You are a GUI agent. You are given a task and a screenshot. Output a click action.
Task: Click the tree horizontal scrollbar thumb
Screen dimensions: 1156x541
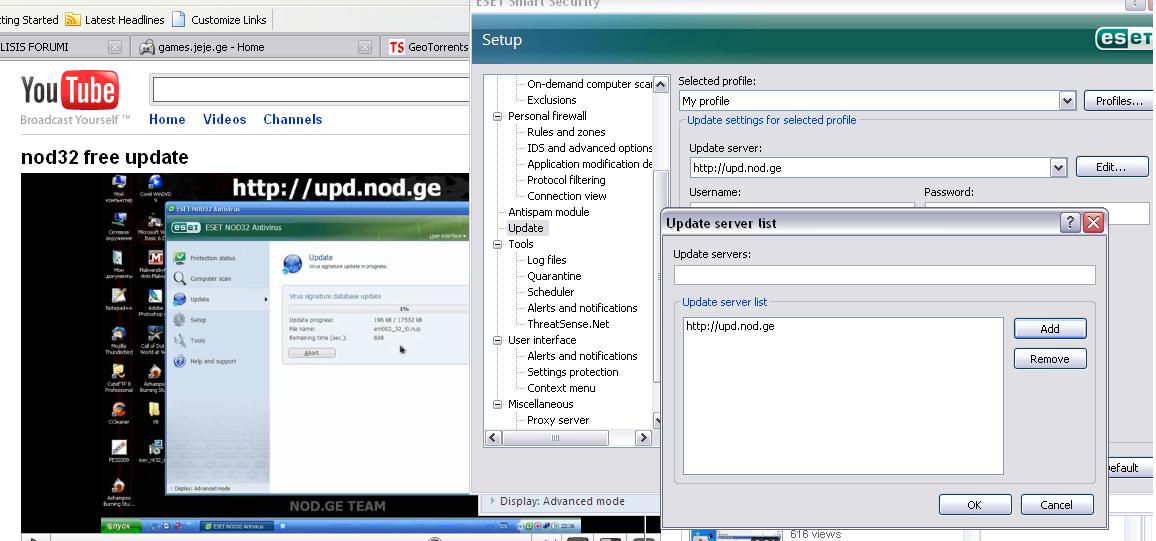pos(555,438)
